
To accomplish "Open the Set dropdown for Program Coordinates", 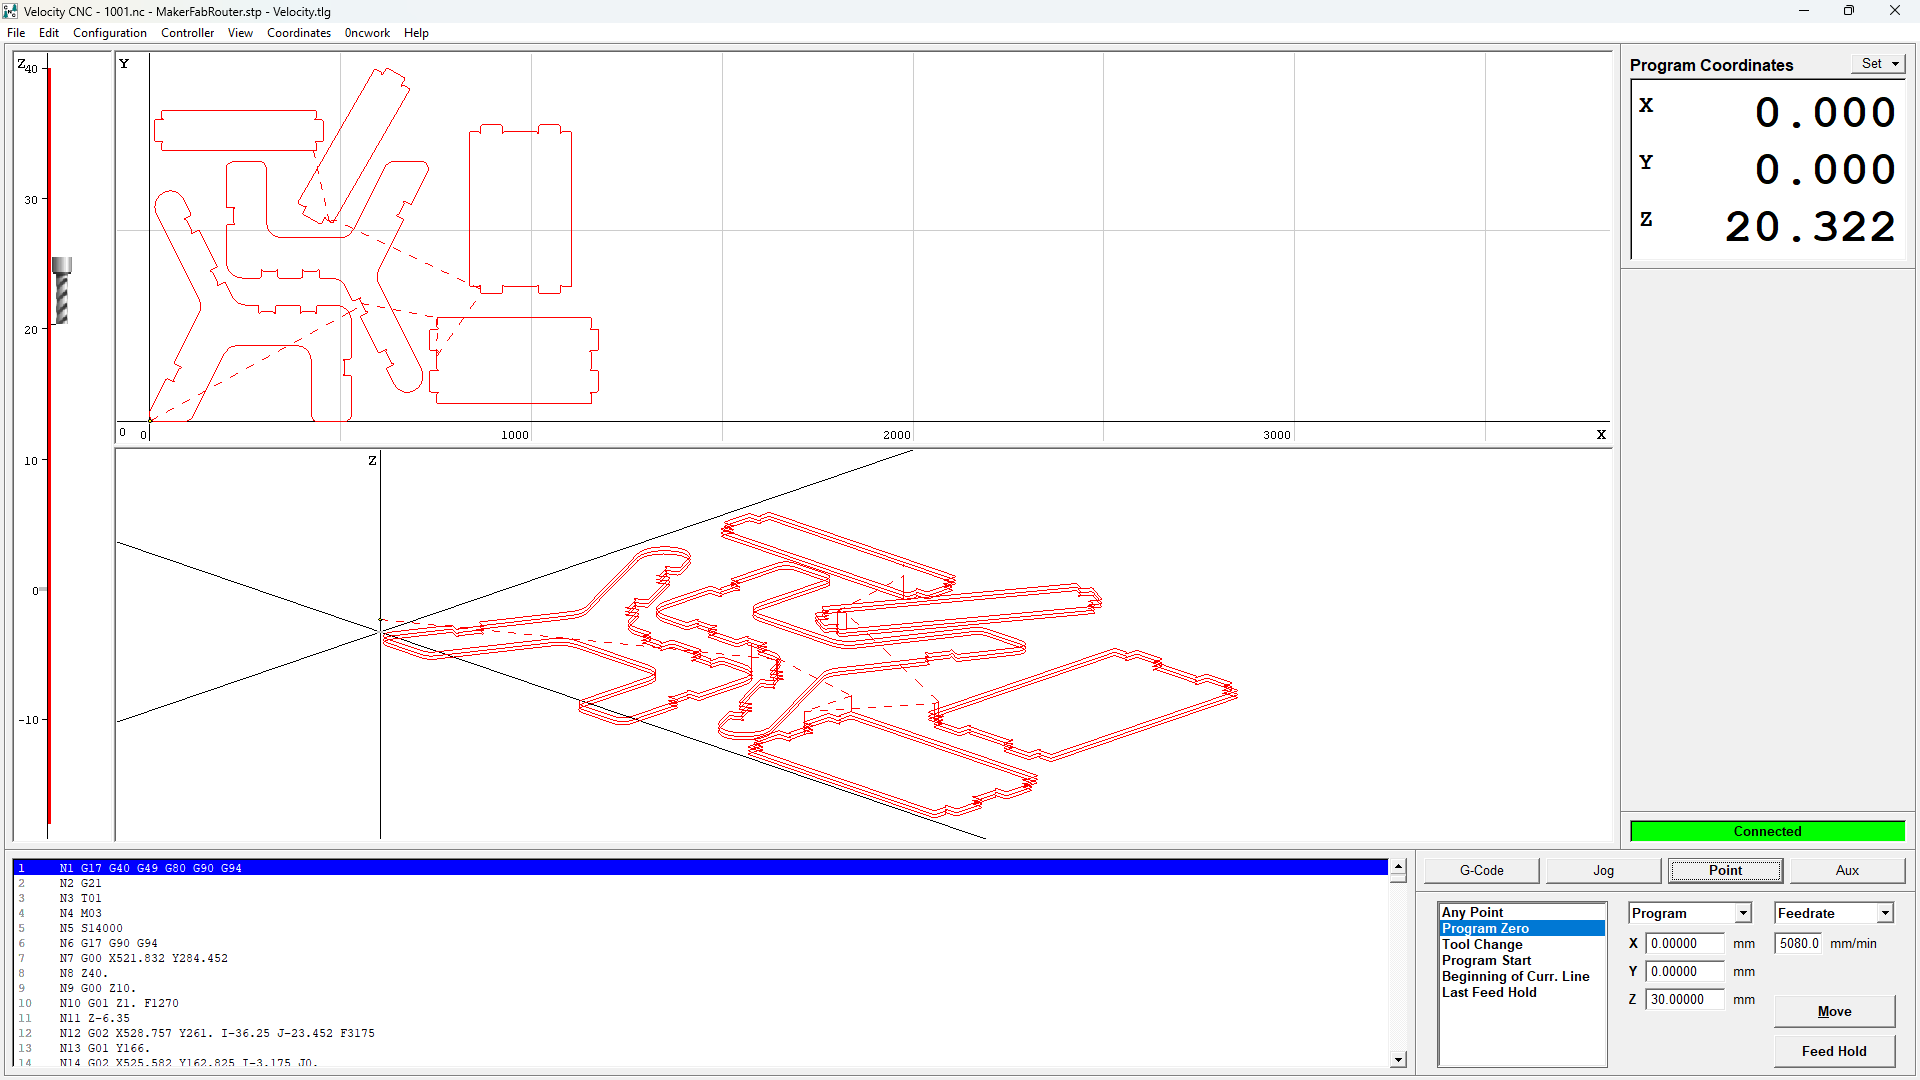I will [x=1879, y=64].
